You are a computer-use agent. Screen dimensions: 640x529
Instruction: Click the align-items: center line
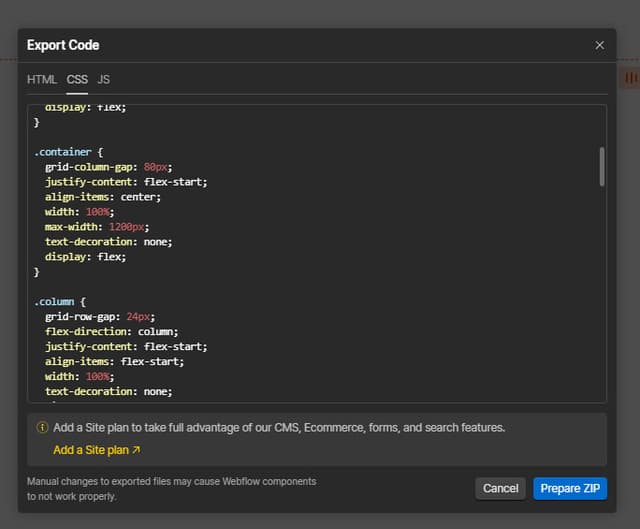click(103, 197)
